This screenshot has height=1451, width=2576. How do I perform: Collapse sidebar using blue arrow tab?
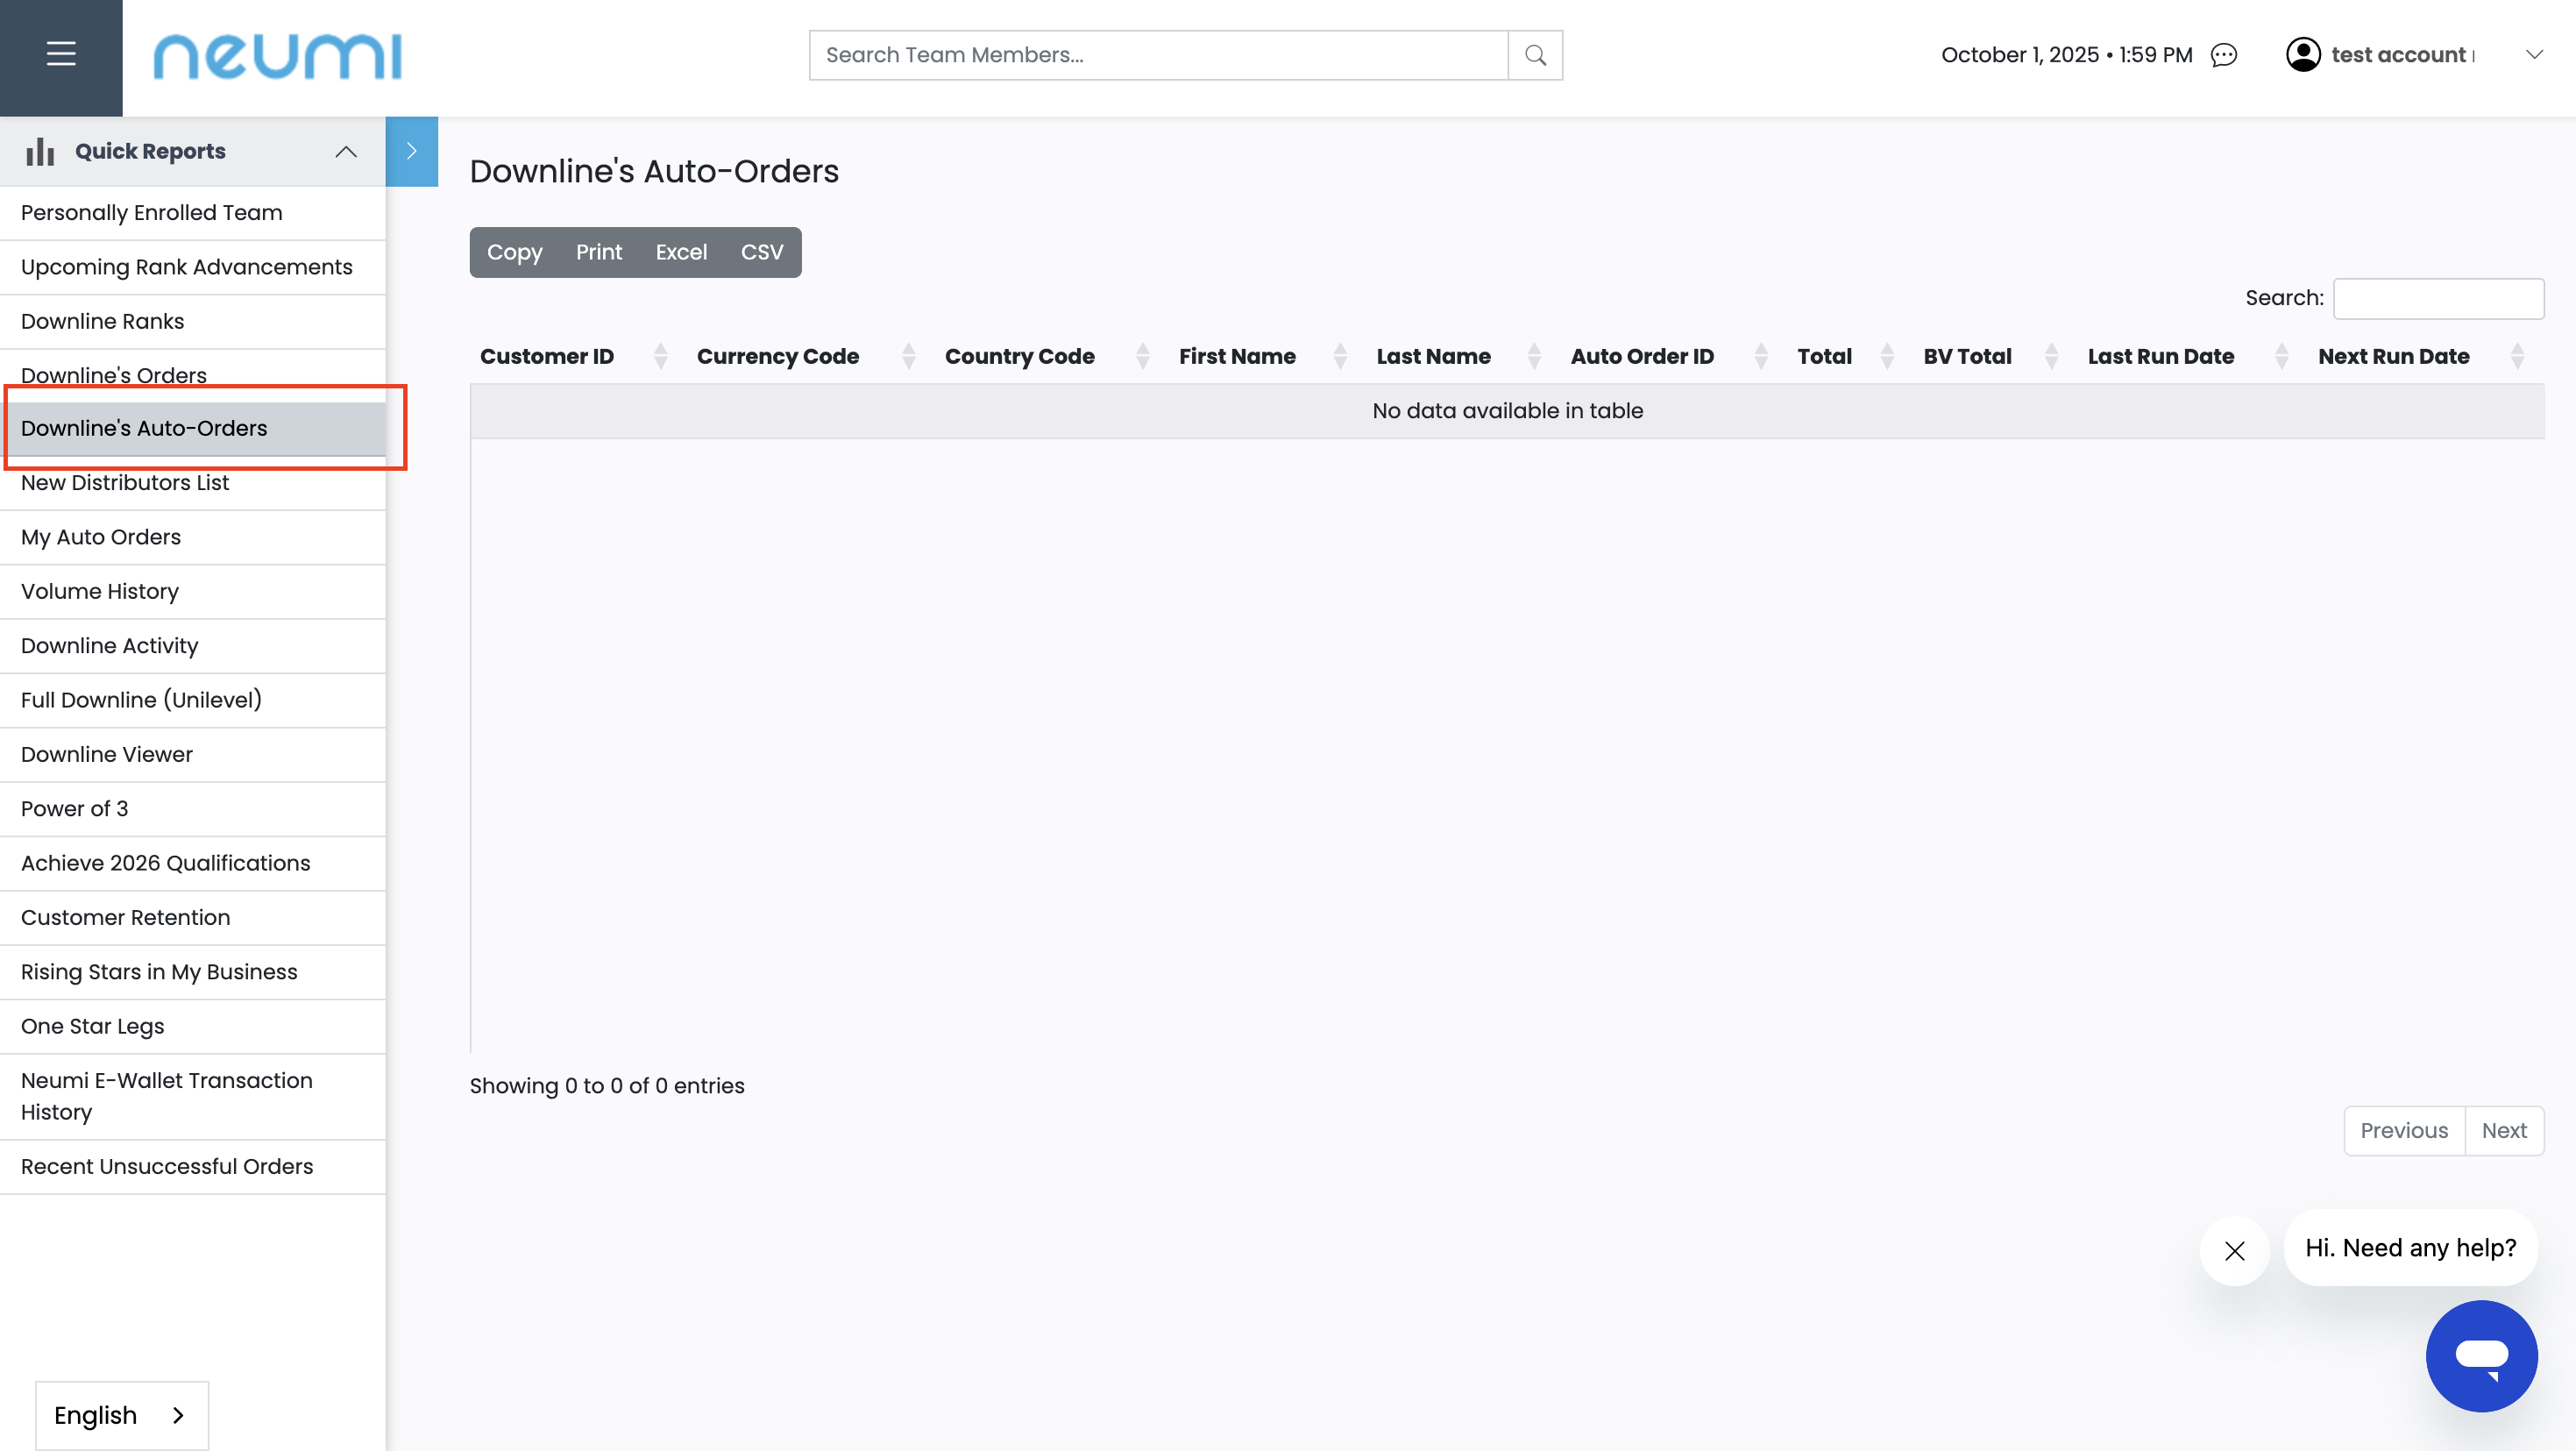tap(411, 151)
